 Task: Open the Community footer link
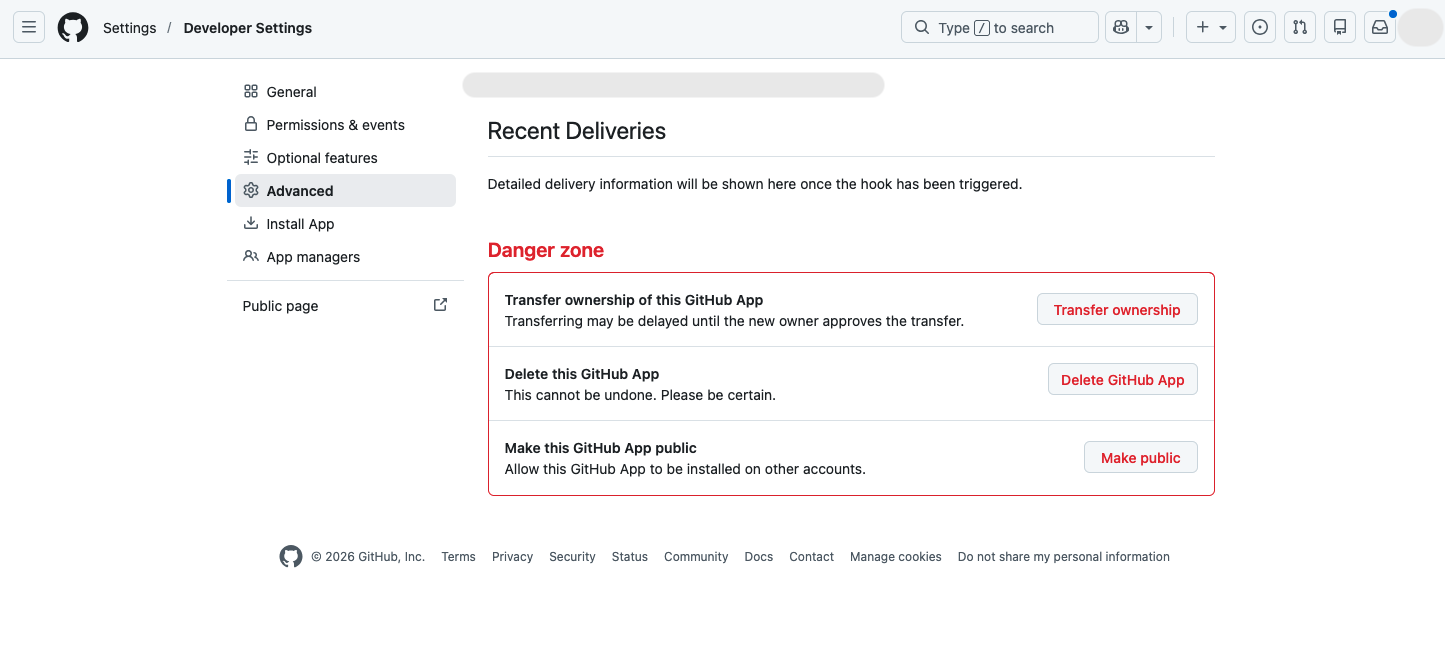click(x=696, y=557)
